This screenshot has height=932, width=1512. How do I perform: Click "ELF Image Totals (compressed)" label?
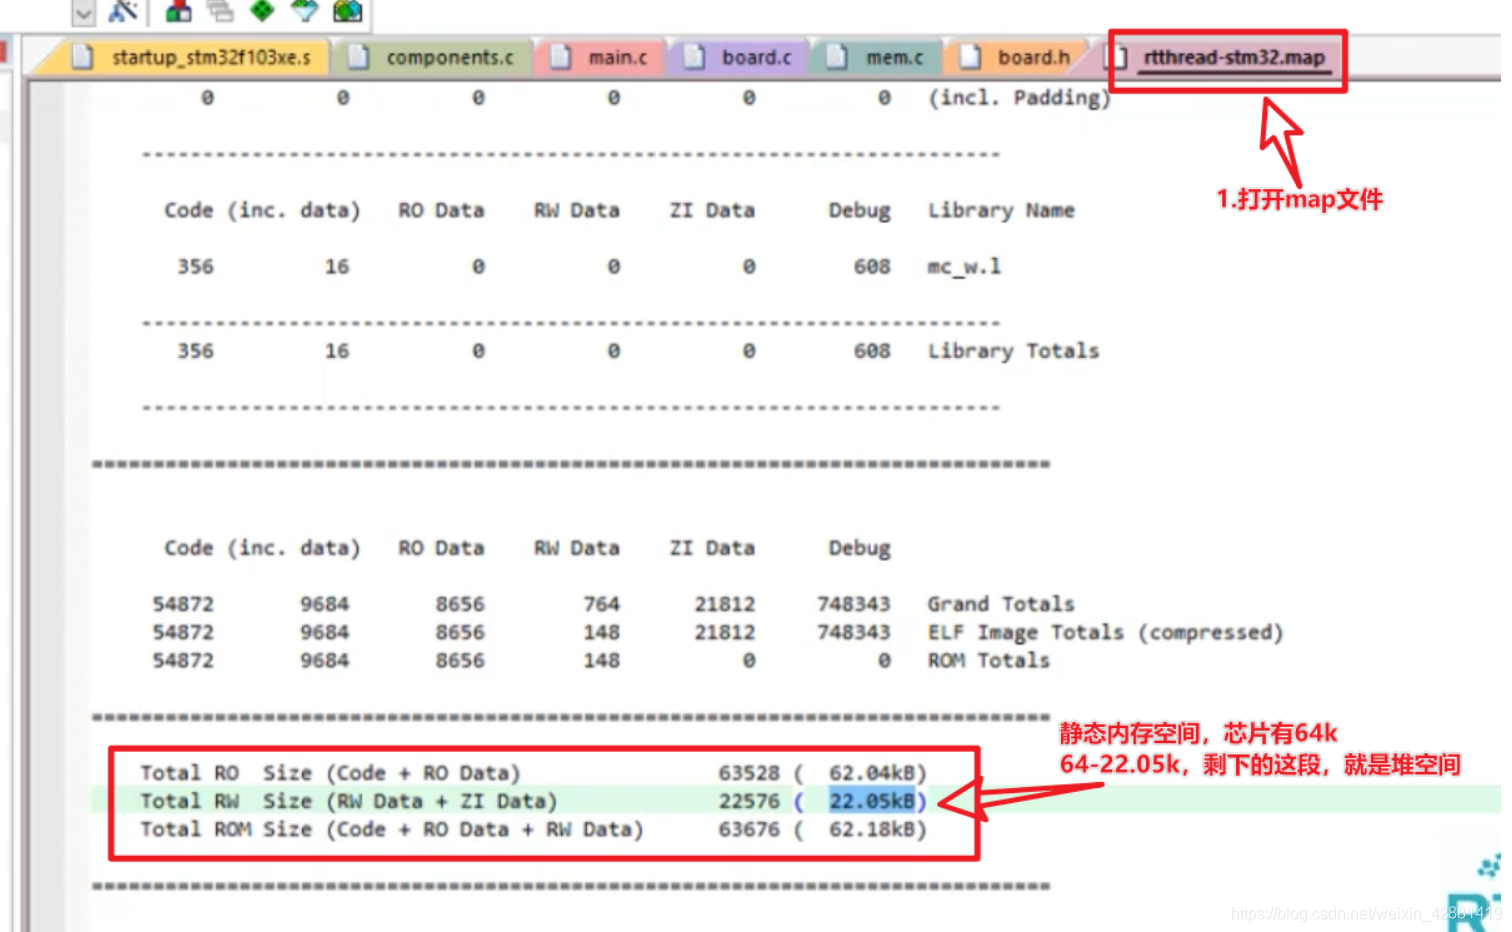pyautogui.click(x=1105, y=632)
